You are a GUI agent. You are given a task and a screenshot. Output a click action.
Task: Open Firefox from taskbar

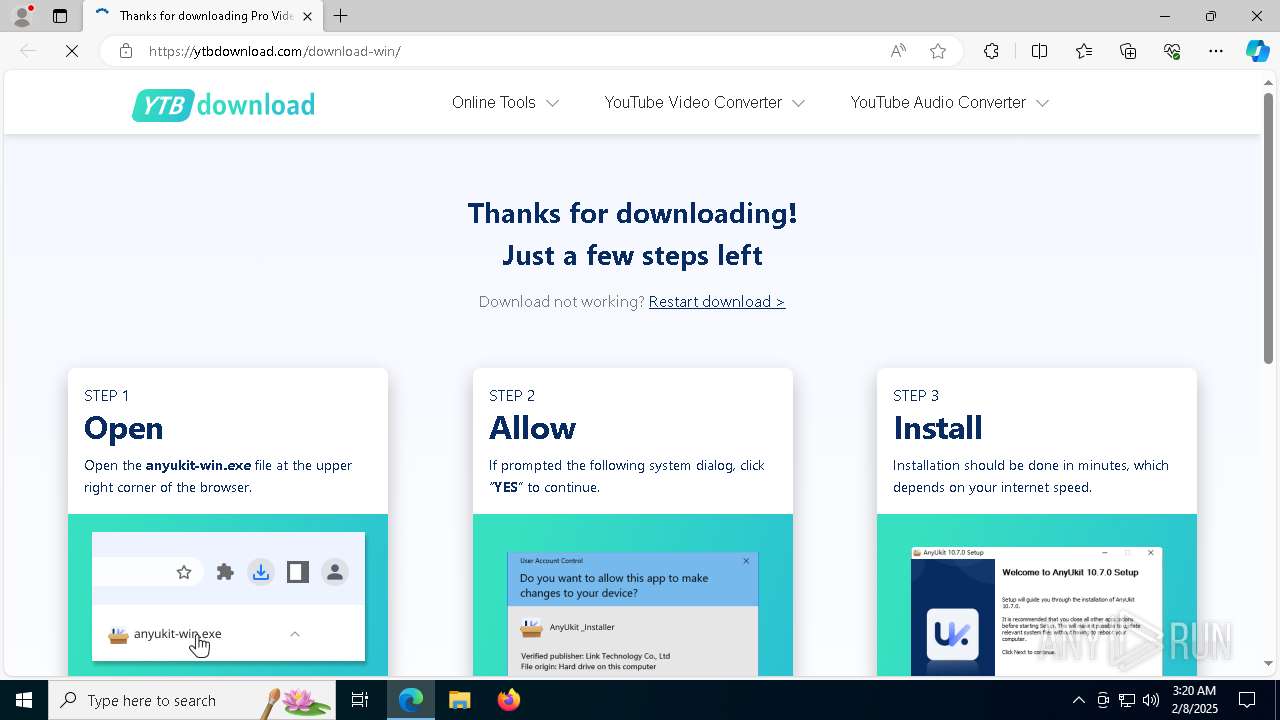click(509, 700)
